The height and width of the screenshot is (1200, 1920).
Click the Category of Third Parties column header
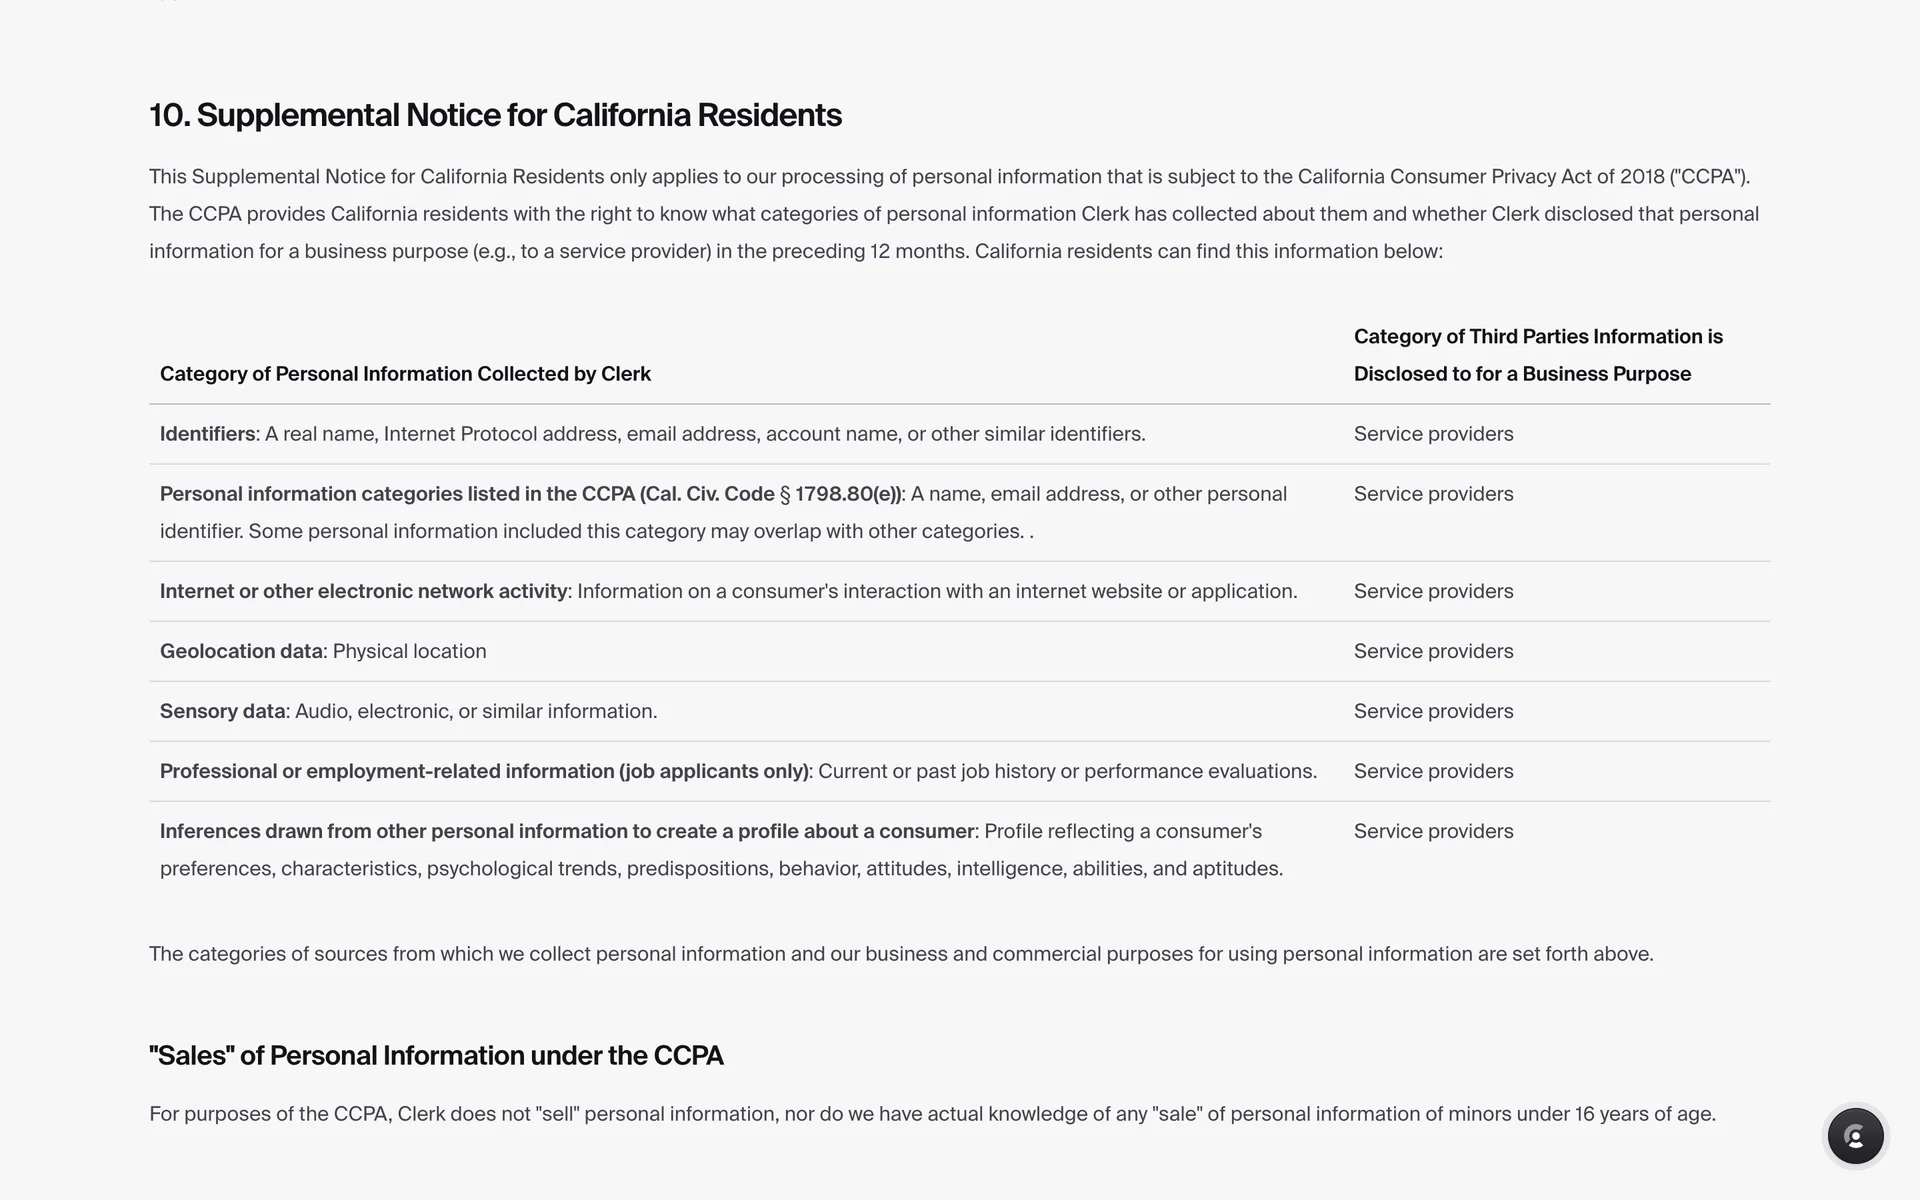point(1537,355)
